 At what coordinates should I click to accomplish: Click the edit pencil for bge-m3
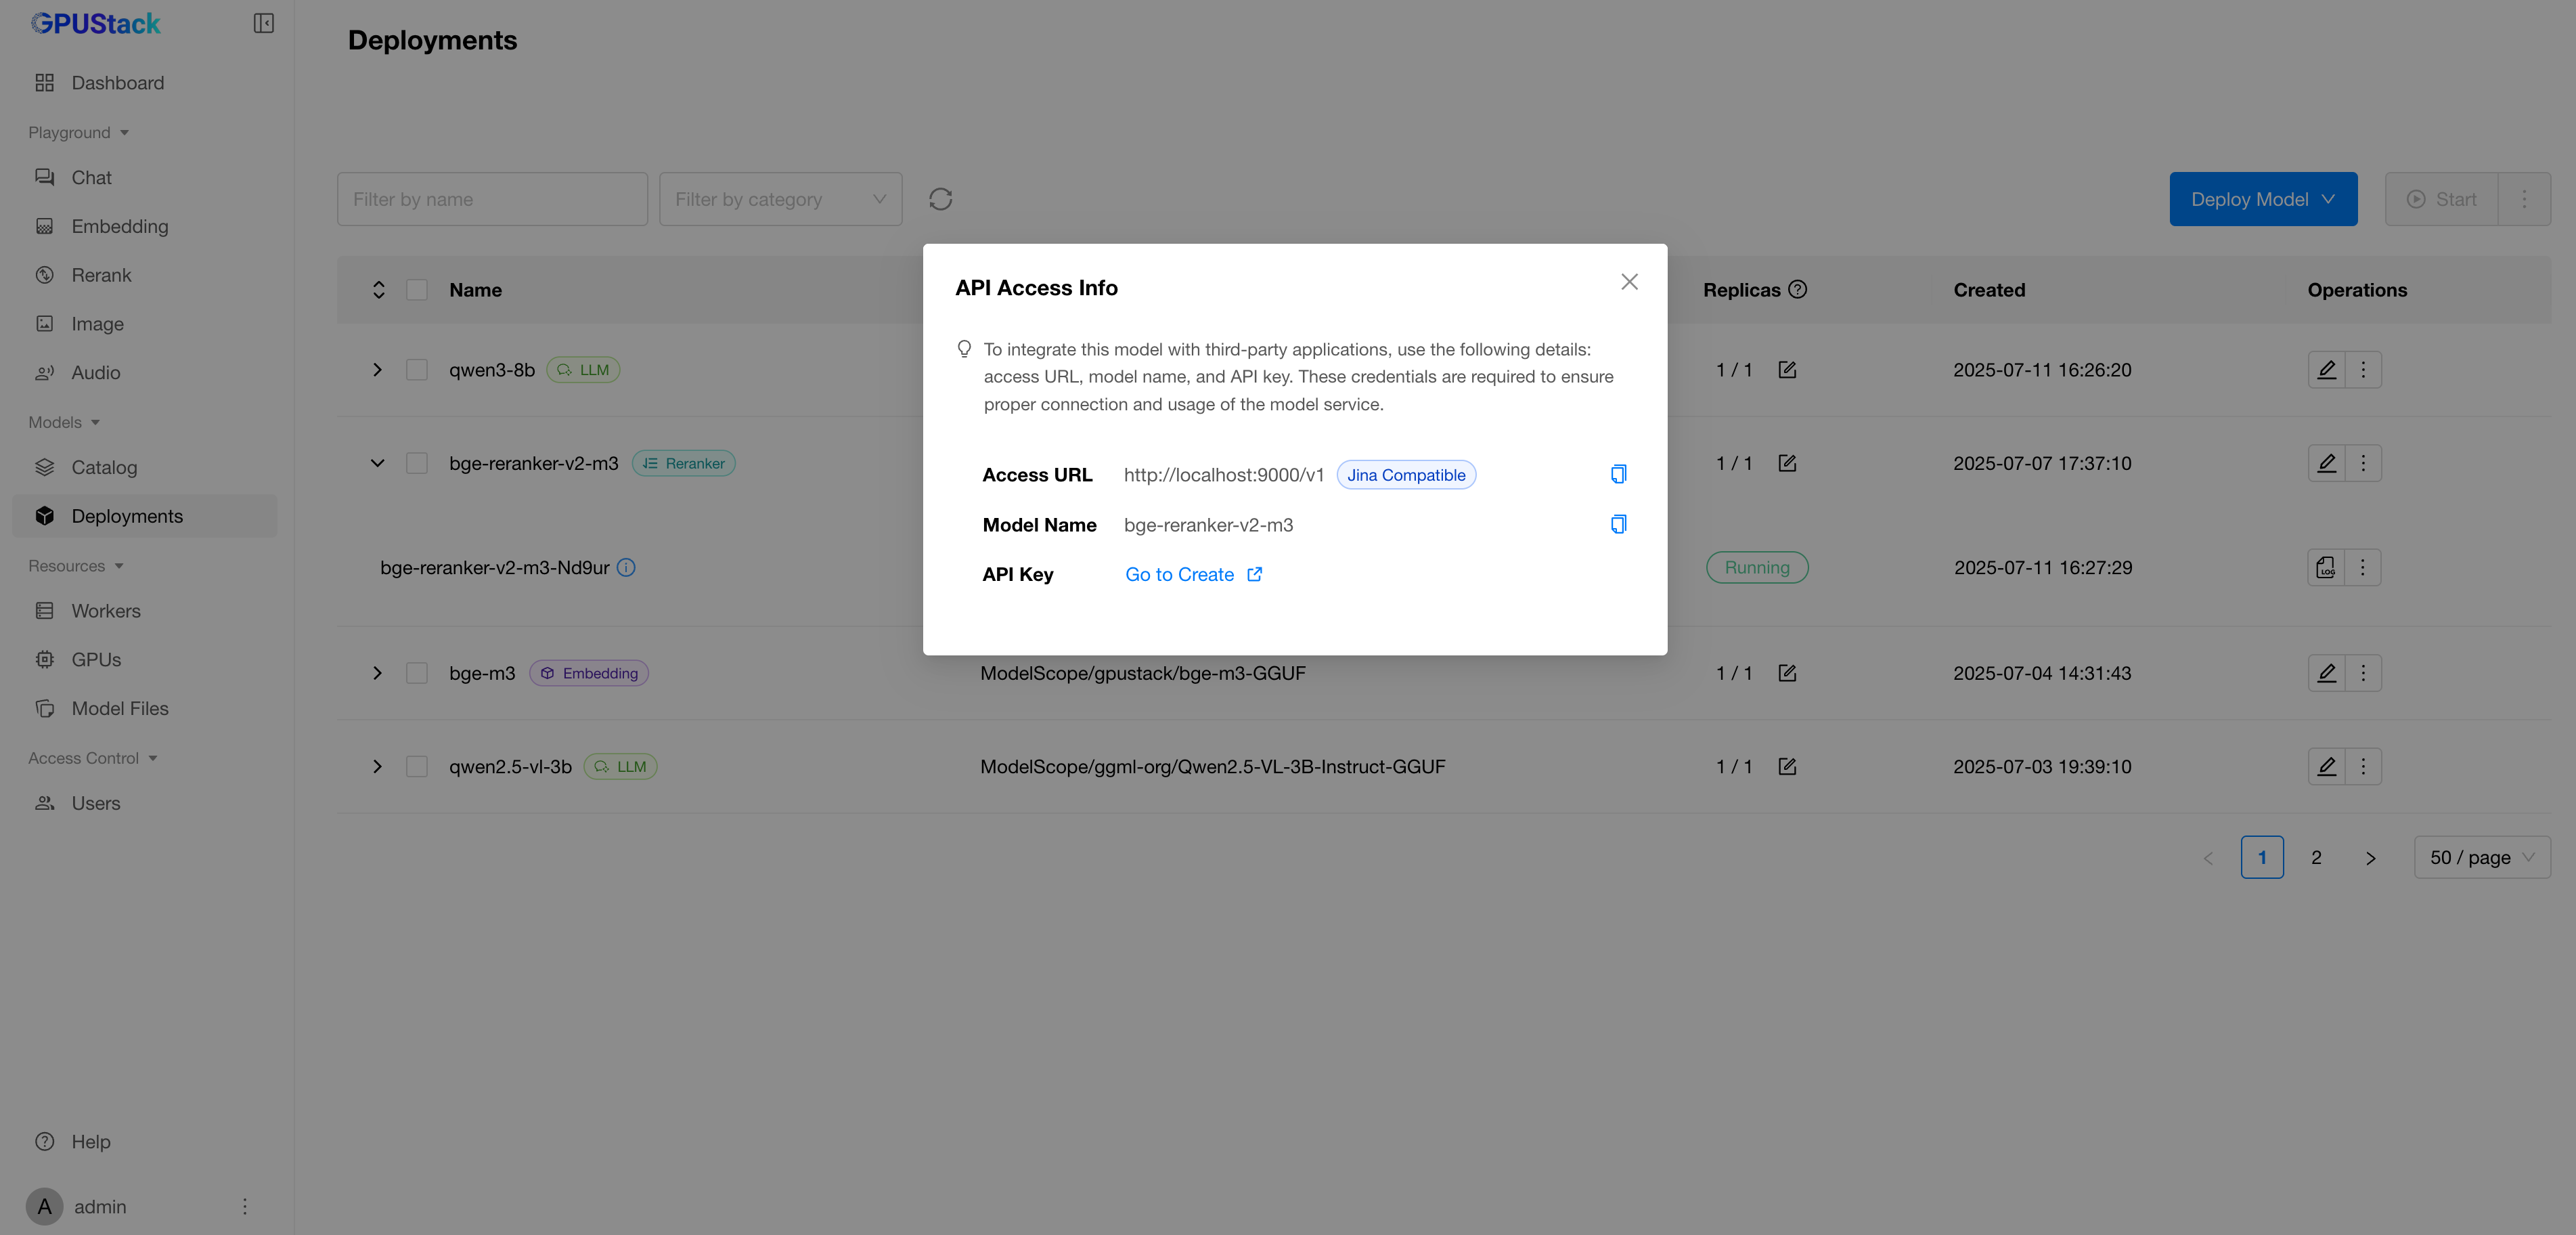coord(2326,673)
